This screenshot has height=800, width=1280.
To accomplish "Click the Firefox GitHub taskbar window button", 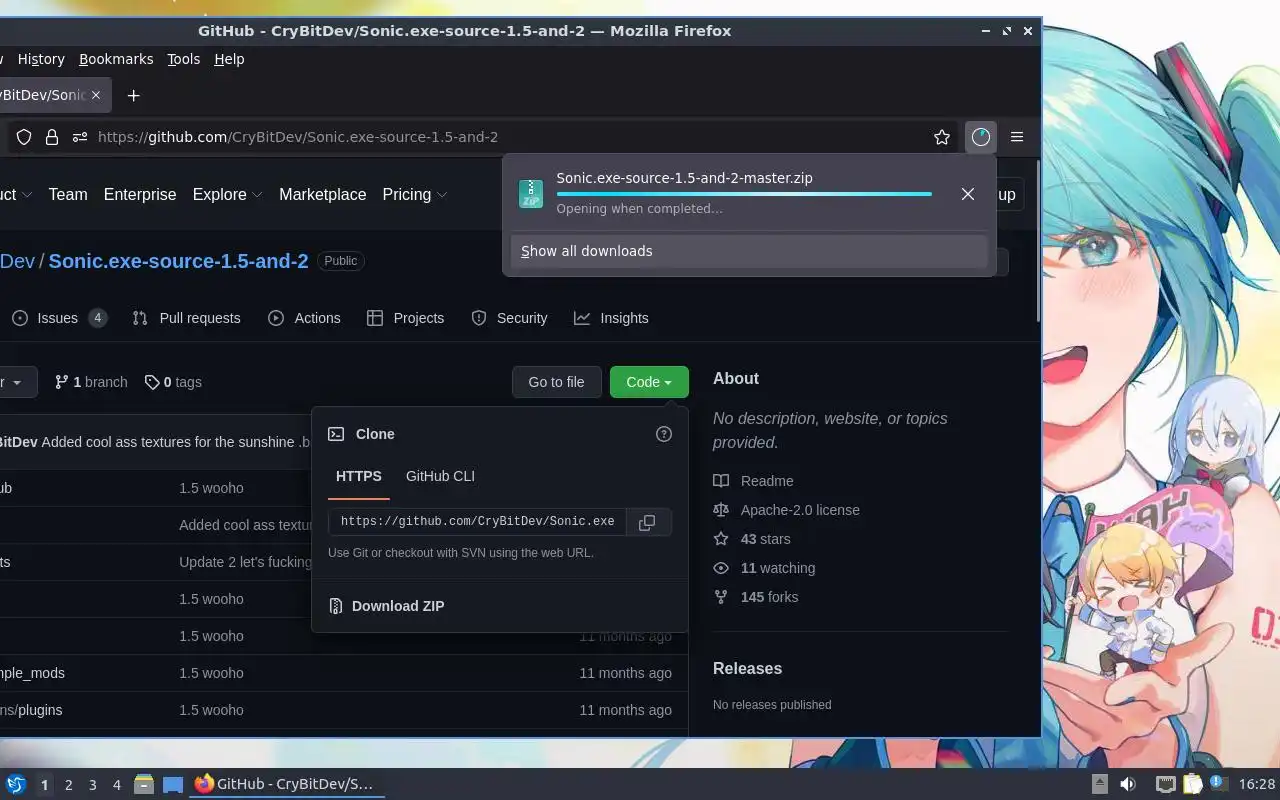I will (285, 785).
